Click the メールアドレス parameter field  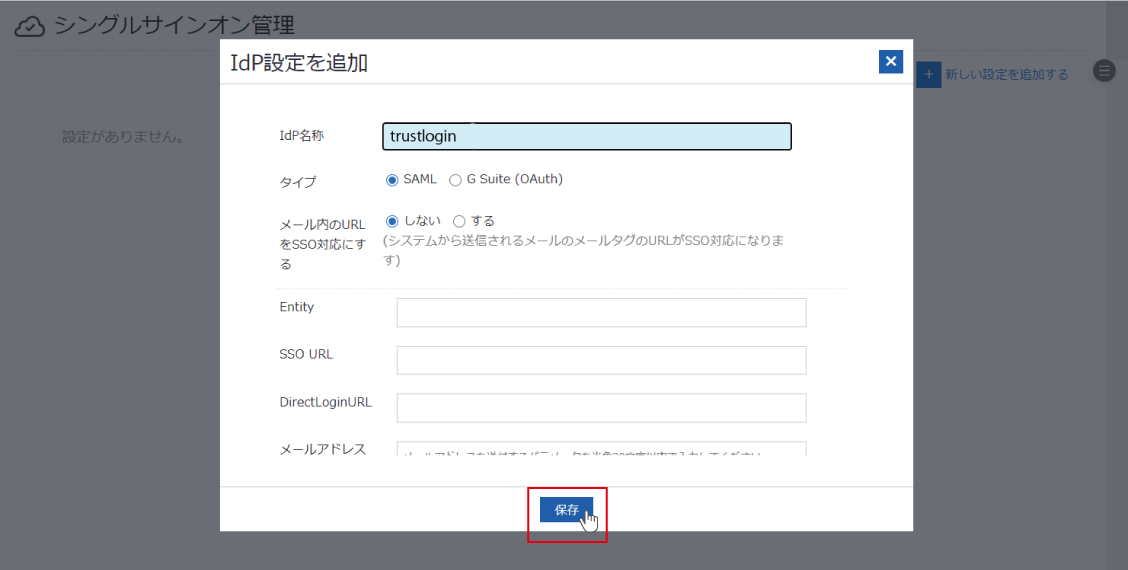click(x=601, y=448)
